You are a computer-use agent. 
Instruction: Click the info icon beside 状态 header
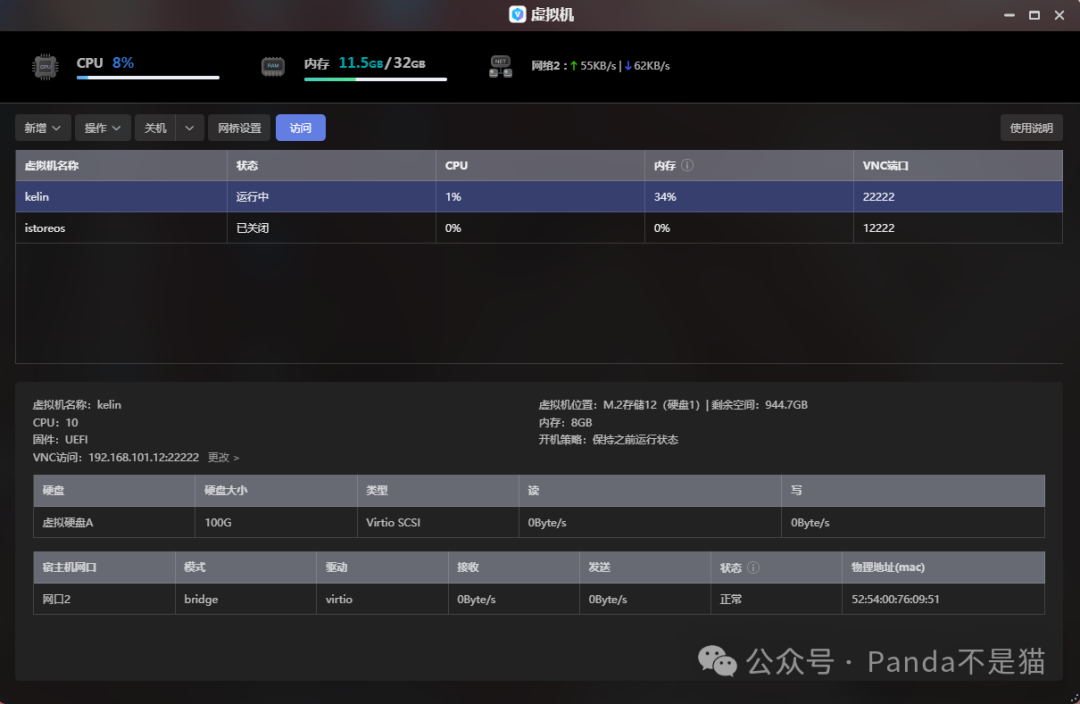754,568
